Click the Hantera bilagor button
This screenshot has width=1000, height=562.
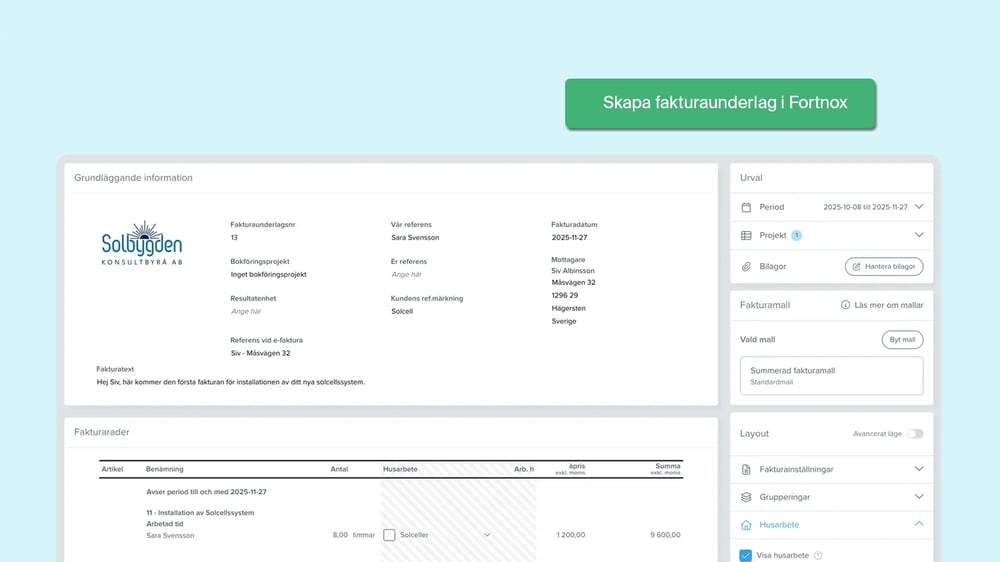point(884,267)
